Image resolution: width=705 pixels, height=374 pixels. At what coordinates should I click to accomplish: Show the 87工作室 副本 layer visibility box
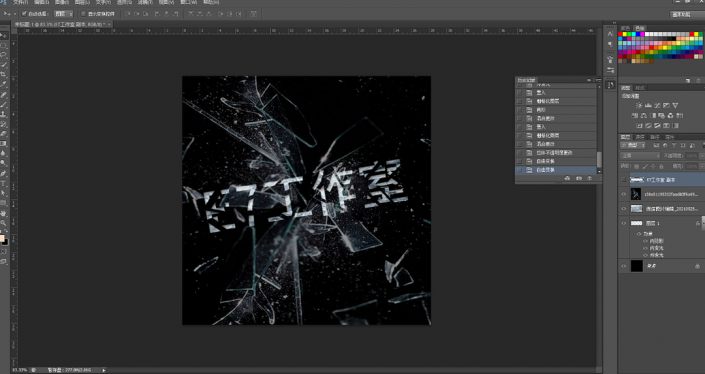pyautogui.click(x=624, y=180)
